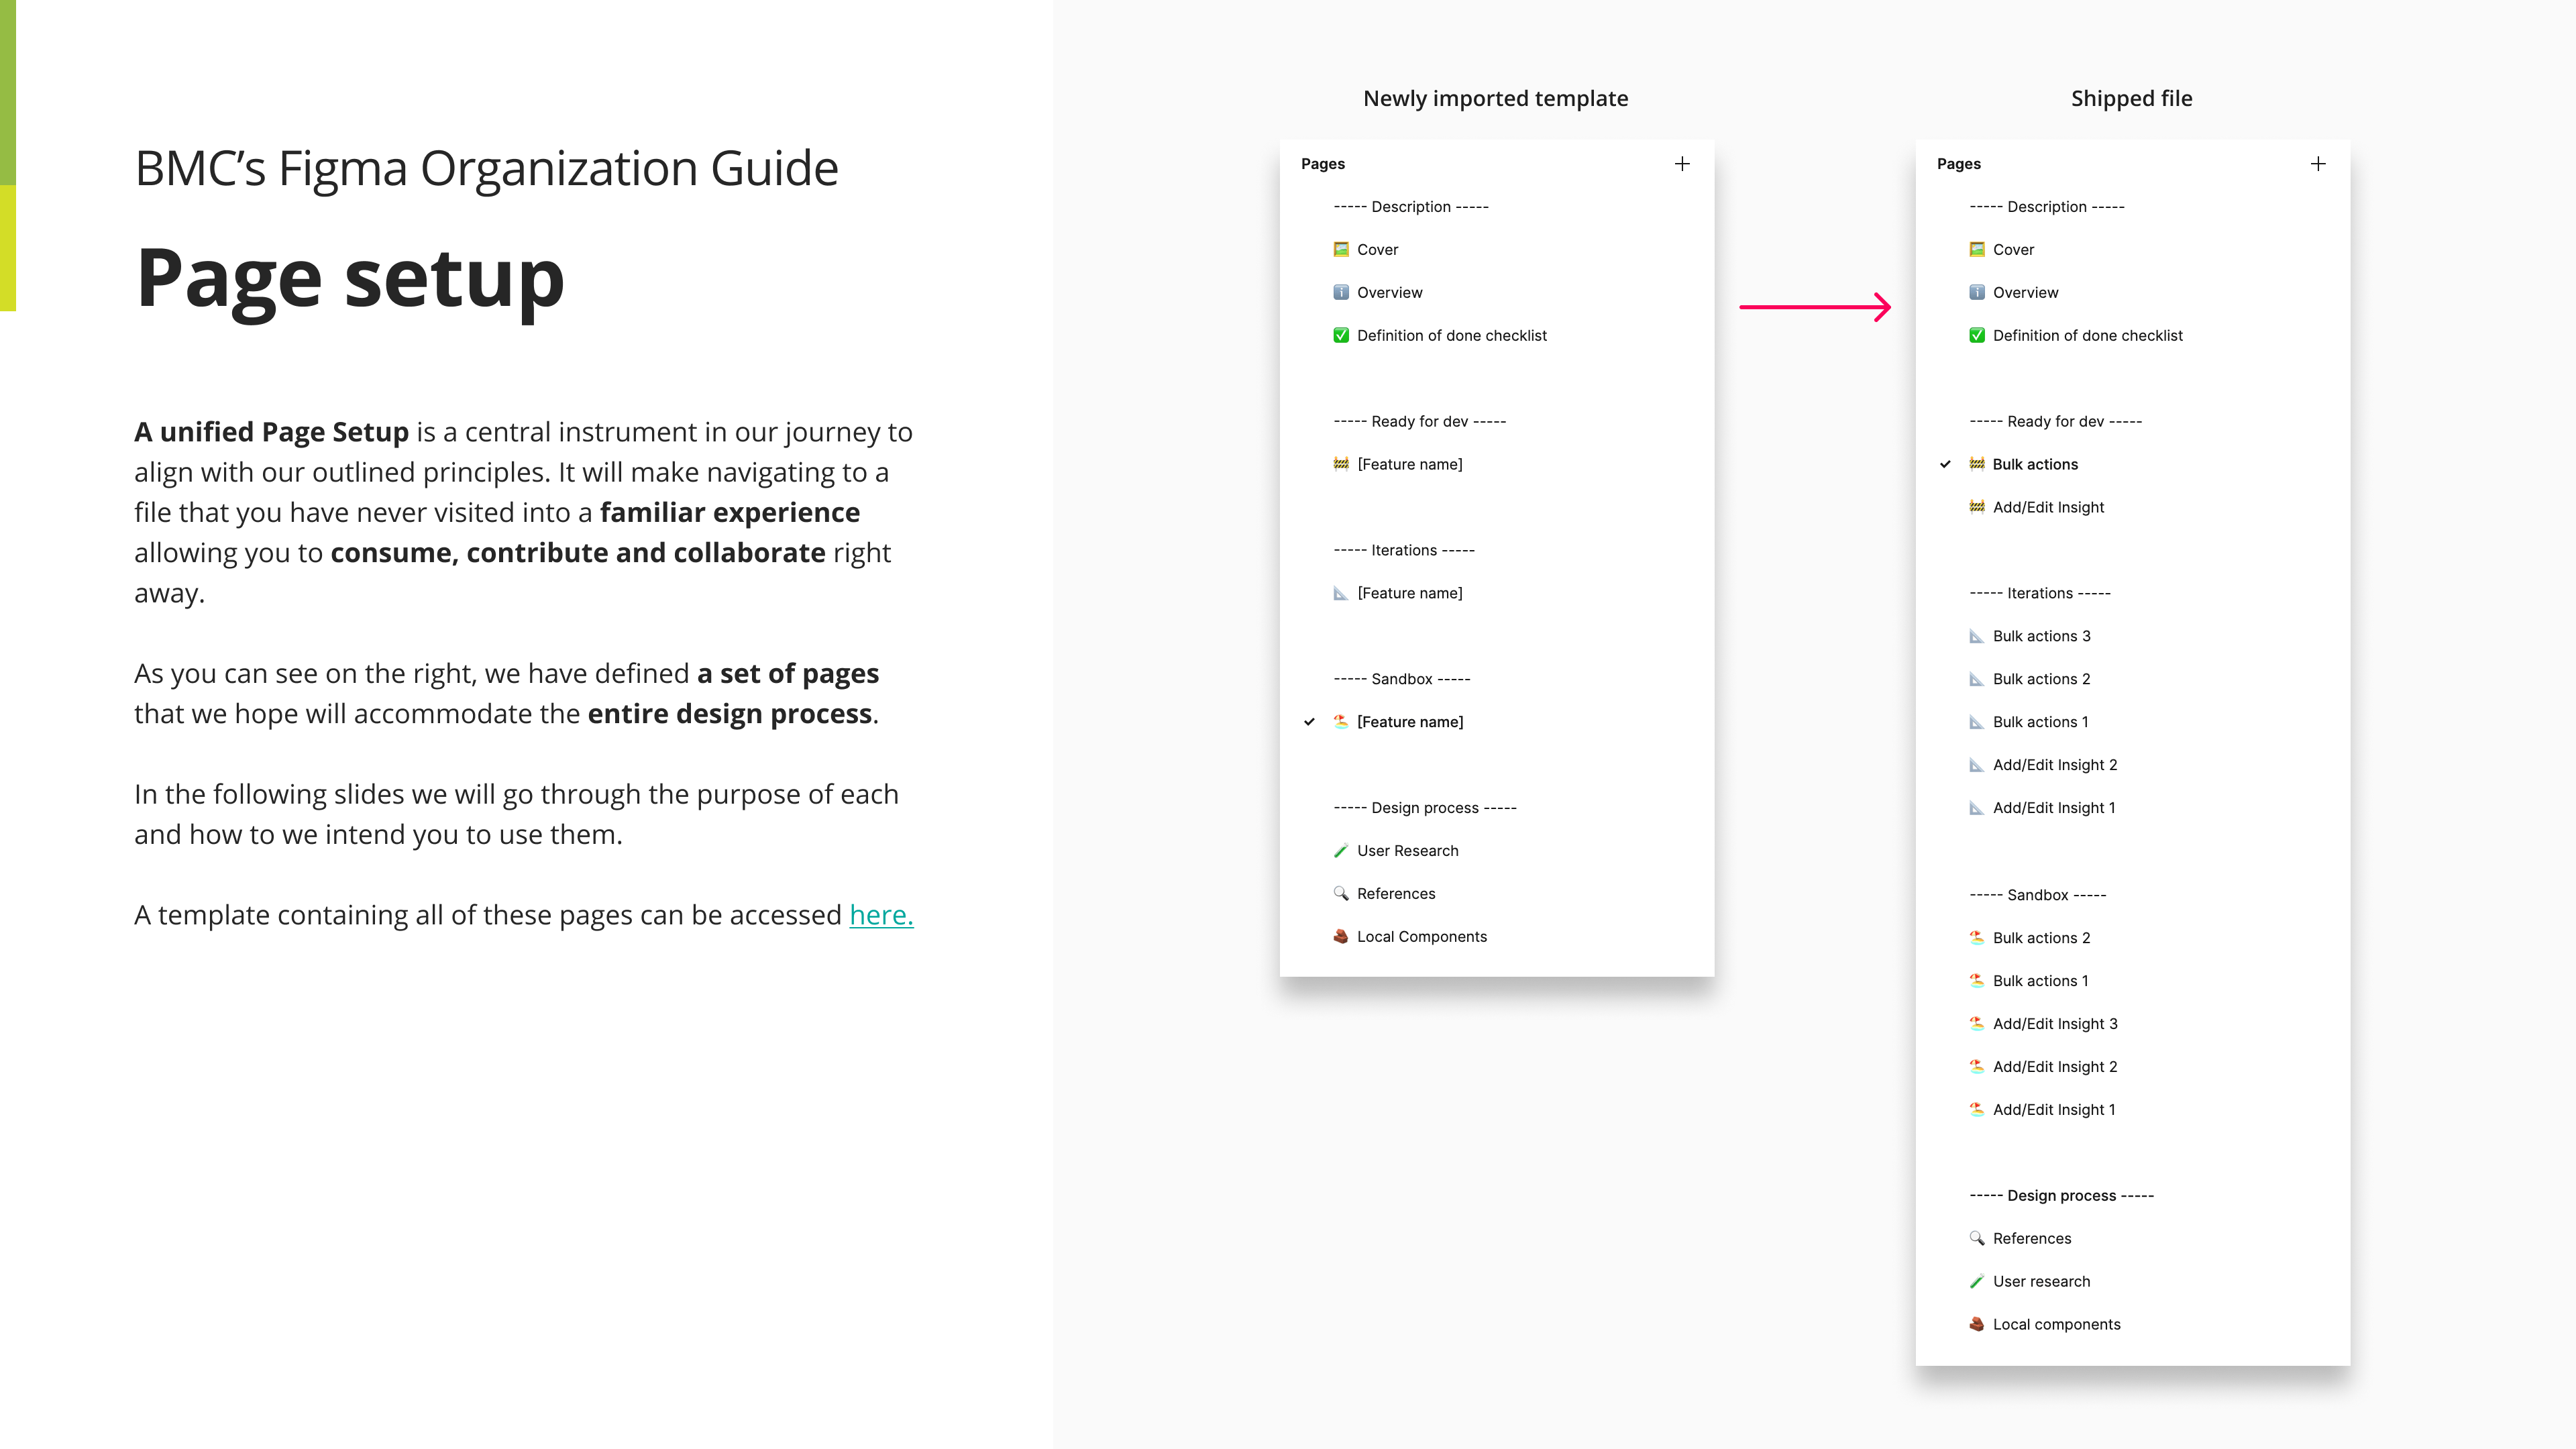The width and height of the screenshot is (2576, 1449).
Task: Click the green checkmark icon in Shipped file
Action: coord(1977,336)
